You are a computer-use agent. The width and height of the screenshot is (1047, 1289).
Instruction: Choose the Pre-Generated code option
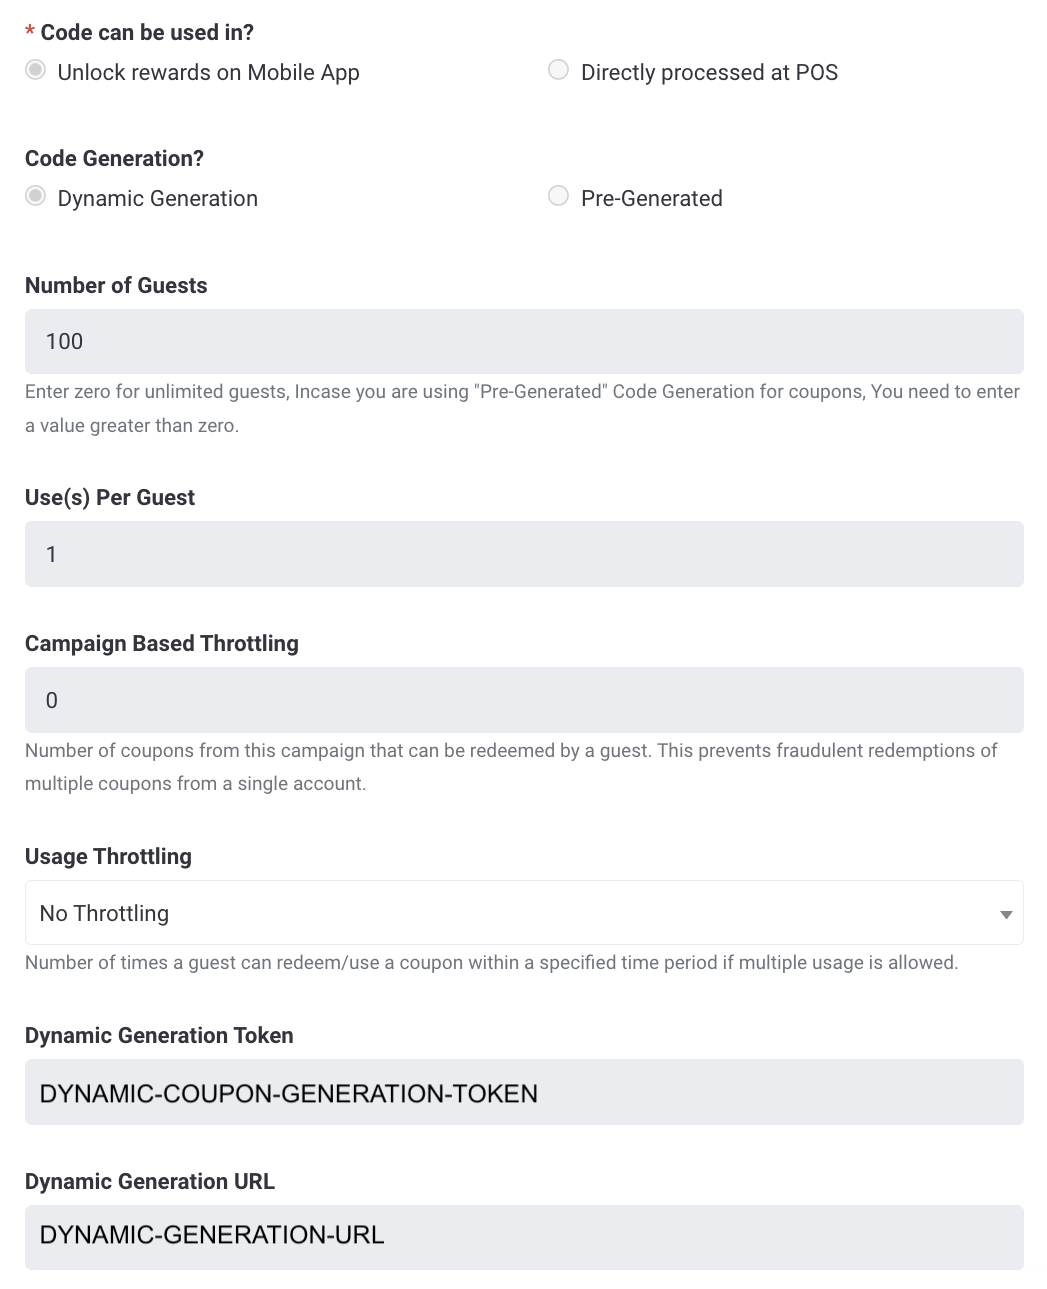[x=558, y=196]
